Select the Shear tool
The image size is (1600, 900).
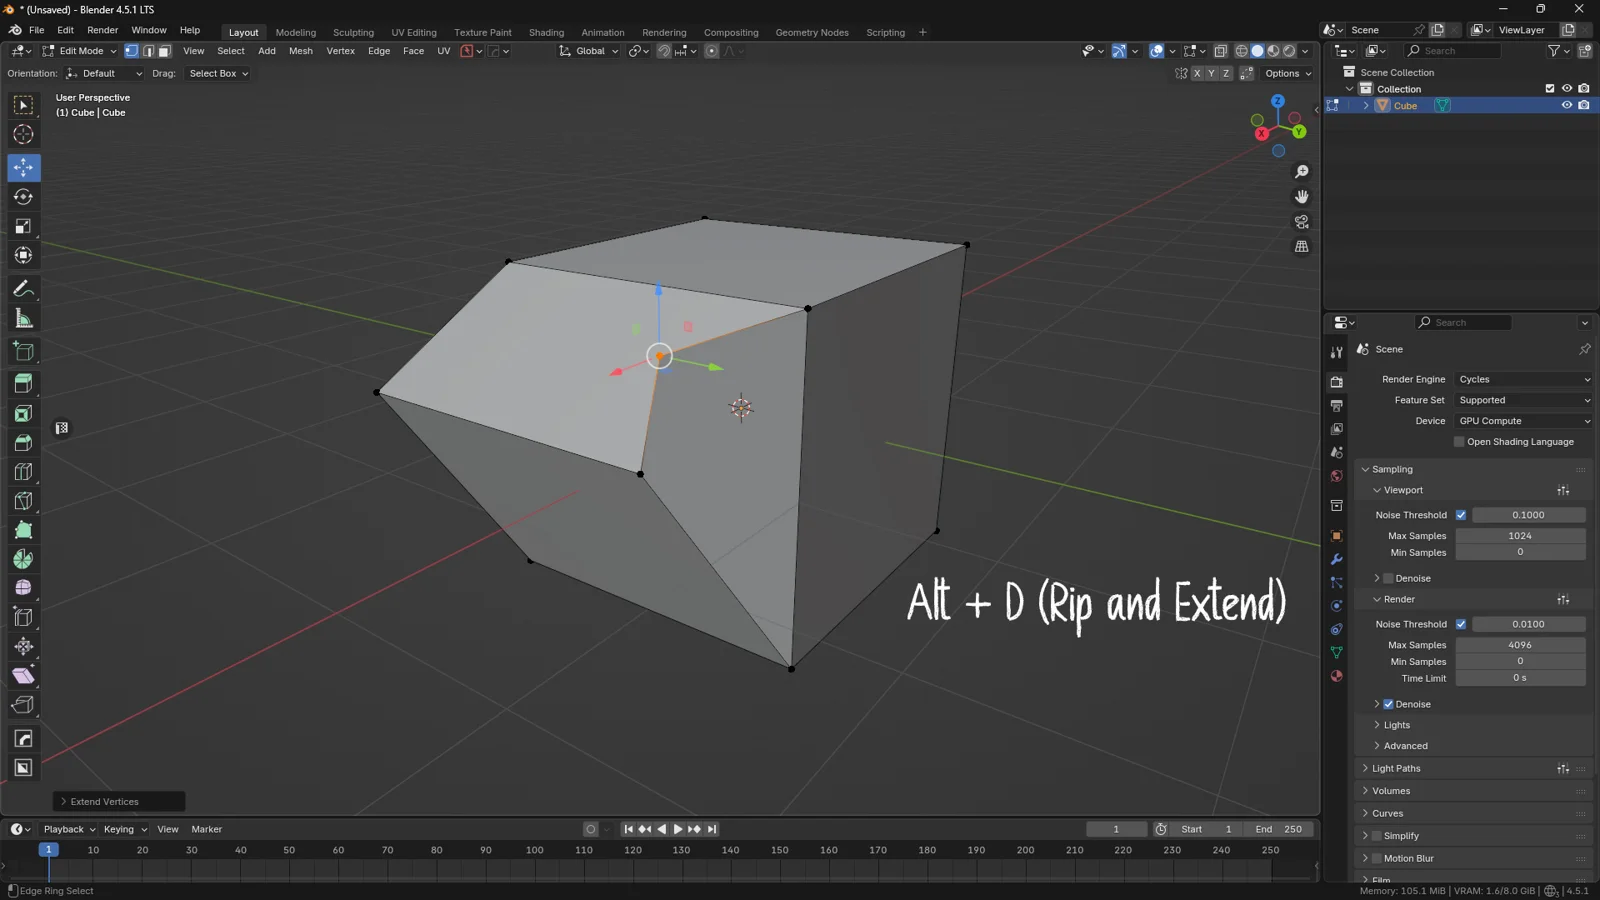23,675
